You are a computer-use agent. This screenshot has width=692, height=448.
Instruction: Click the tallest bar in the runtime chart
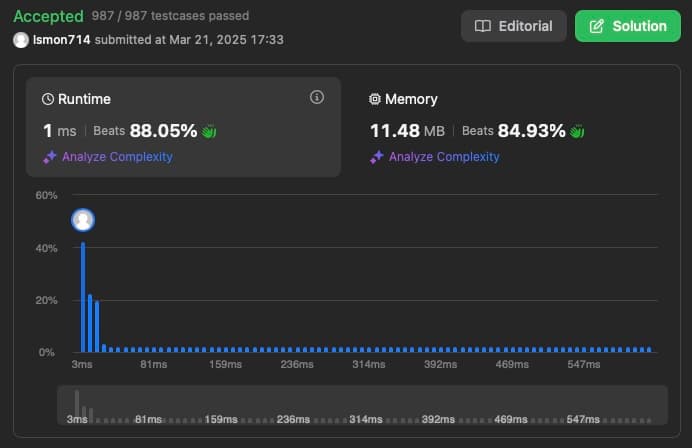point(83,297)
